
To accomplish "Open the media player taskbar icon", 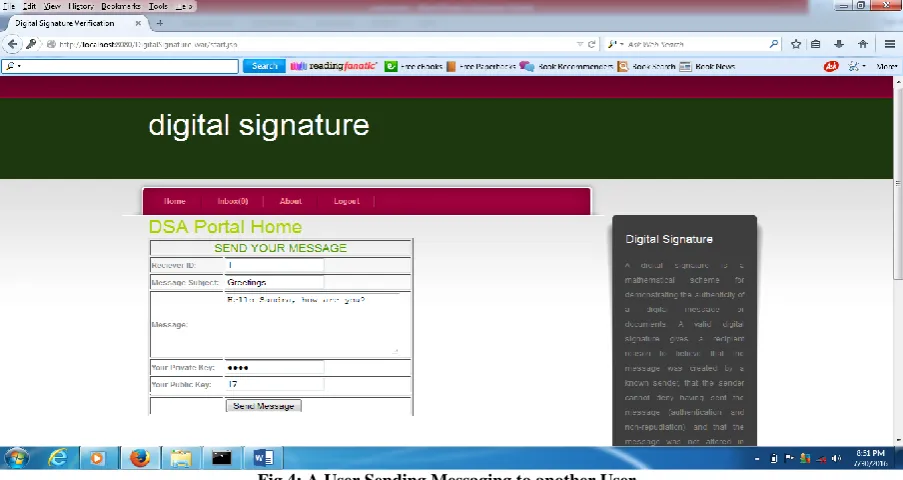I will (x=97, y=459).
